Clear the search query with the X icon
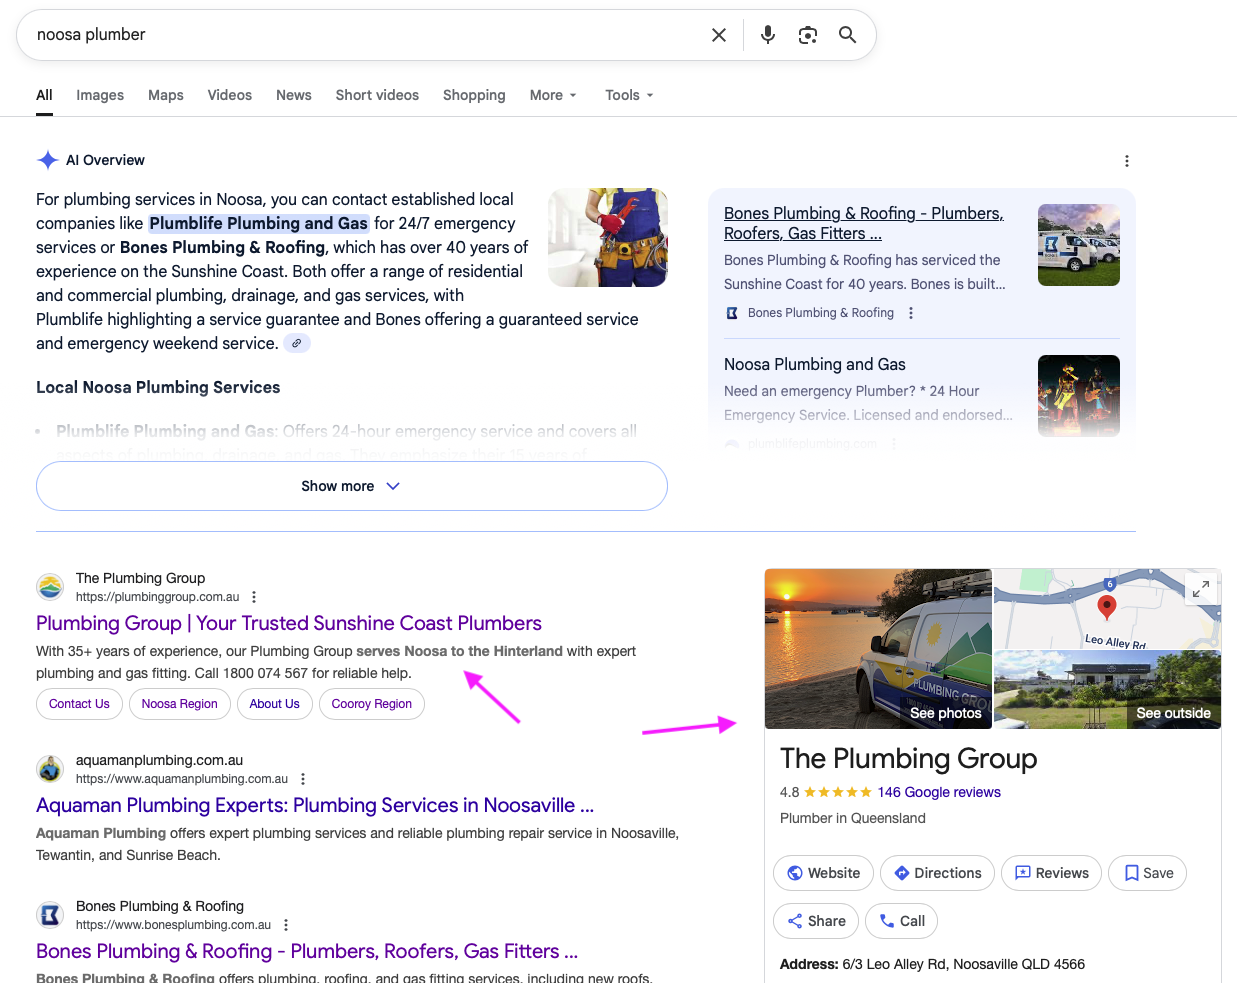This screenshot has width=1237, height=983. 719,34
